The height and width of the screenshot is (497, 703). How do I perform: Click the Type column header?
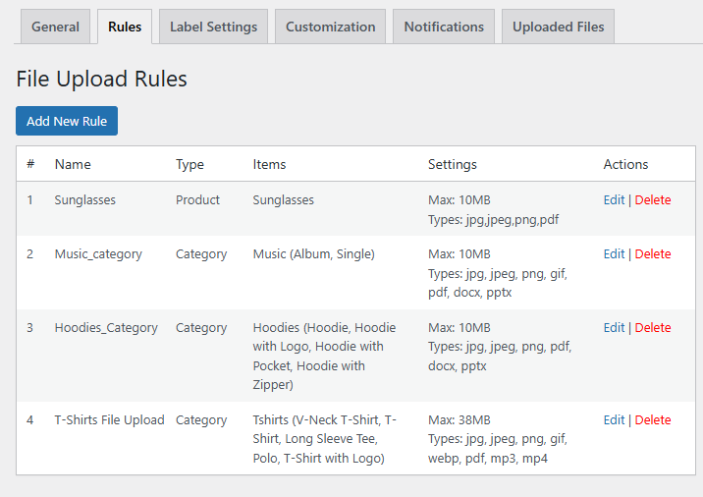tap(190, 164)
